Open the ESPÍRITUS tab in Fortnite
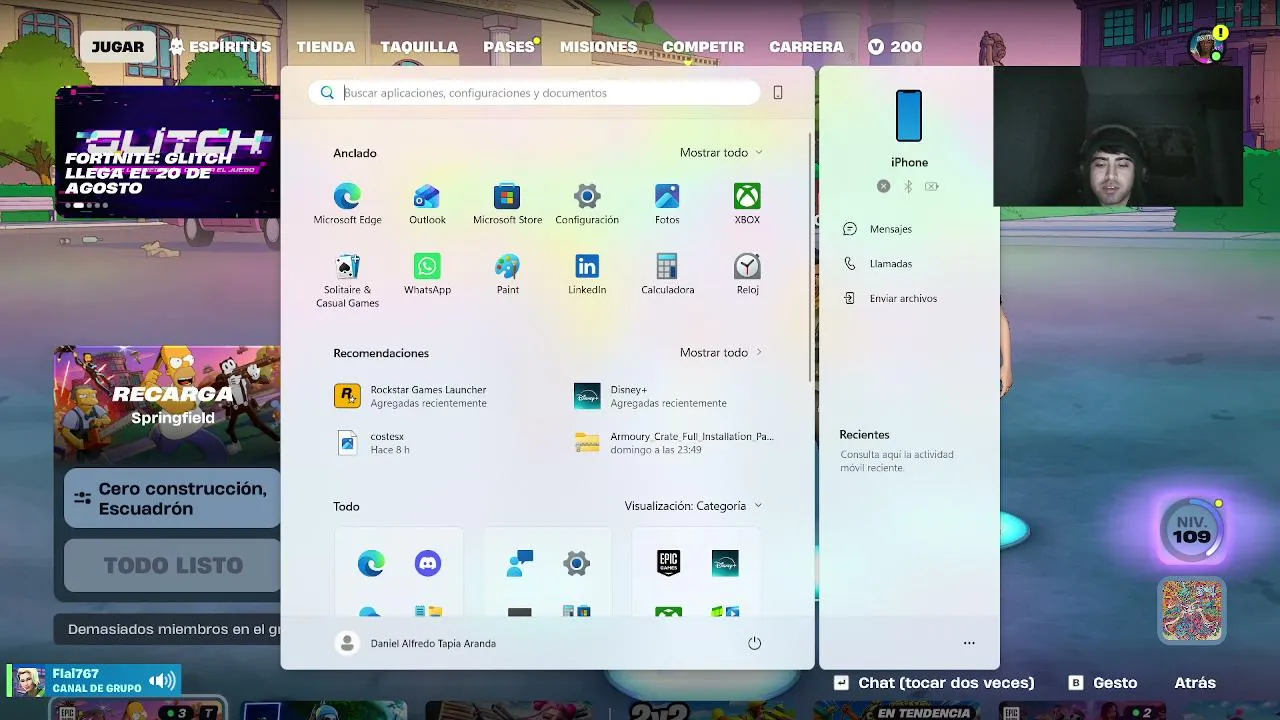The height and width of the screenshot is (720, 1280). (x=220, y=47)
